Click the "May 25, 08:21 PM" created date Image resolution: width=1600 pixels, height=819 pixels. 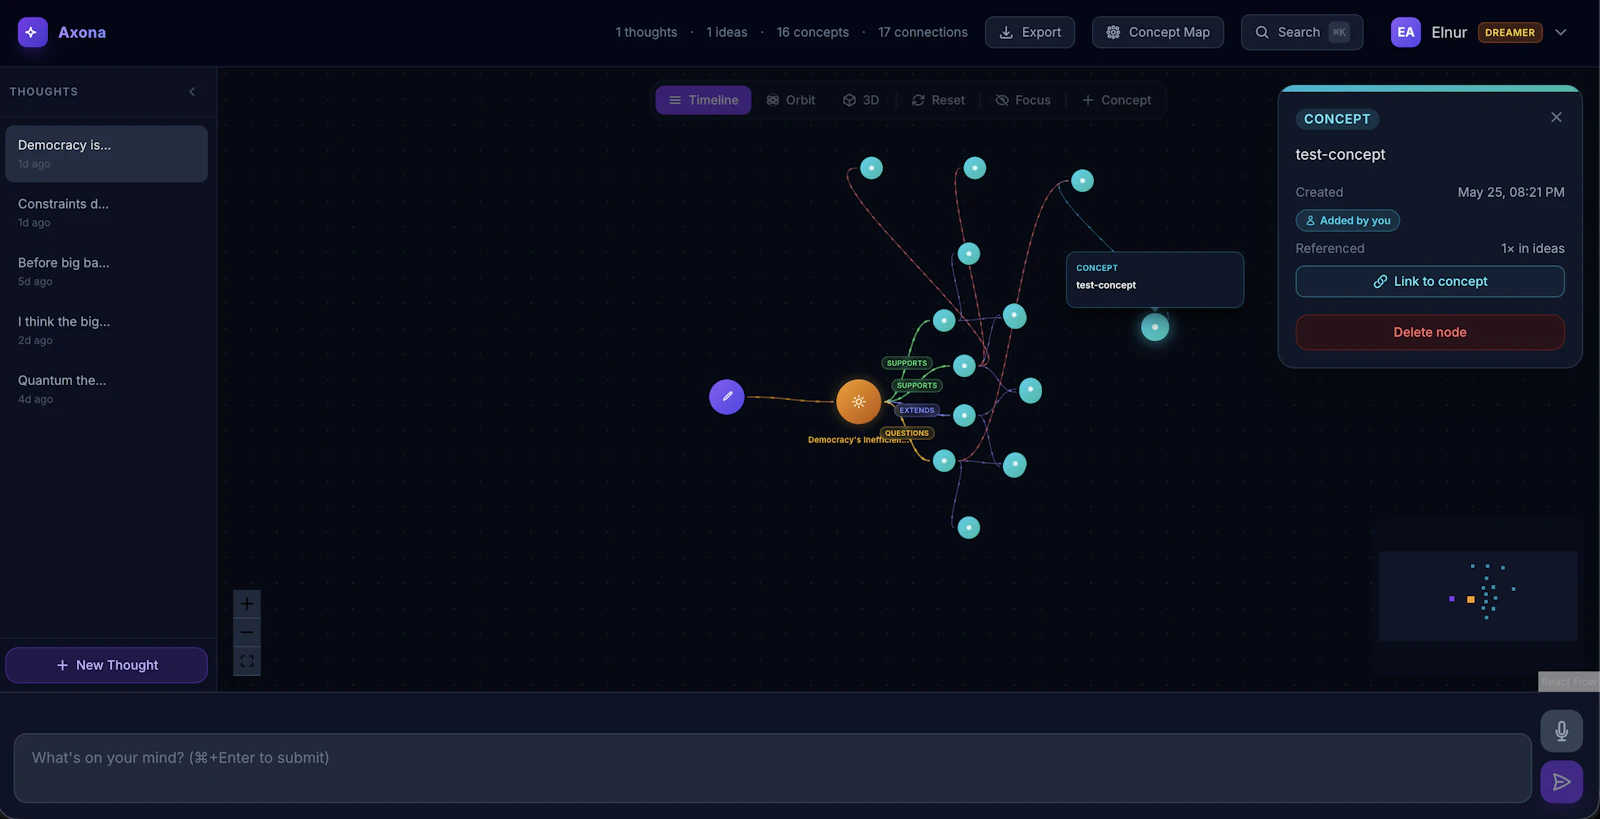click(x=1511, y=192)
